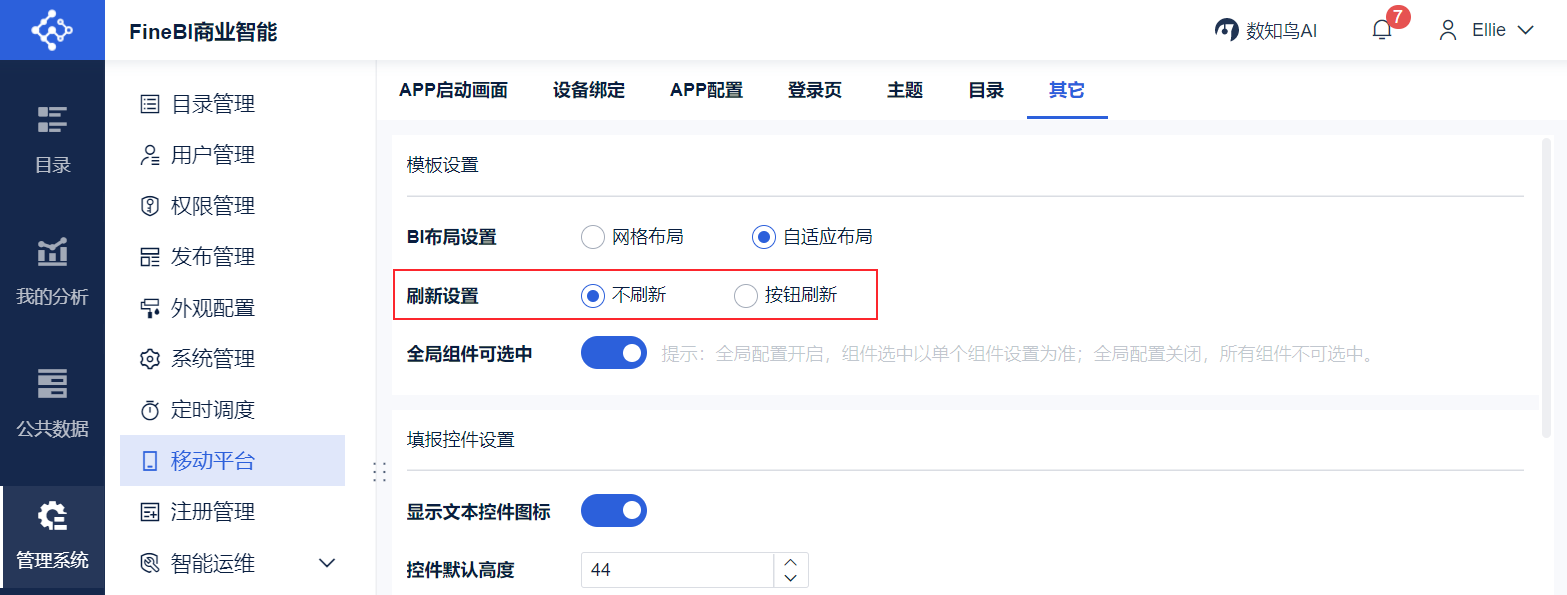Switch to the APP启动画面 tab

click(x=453, y=90)
